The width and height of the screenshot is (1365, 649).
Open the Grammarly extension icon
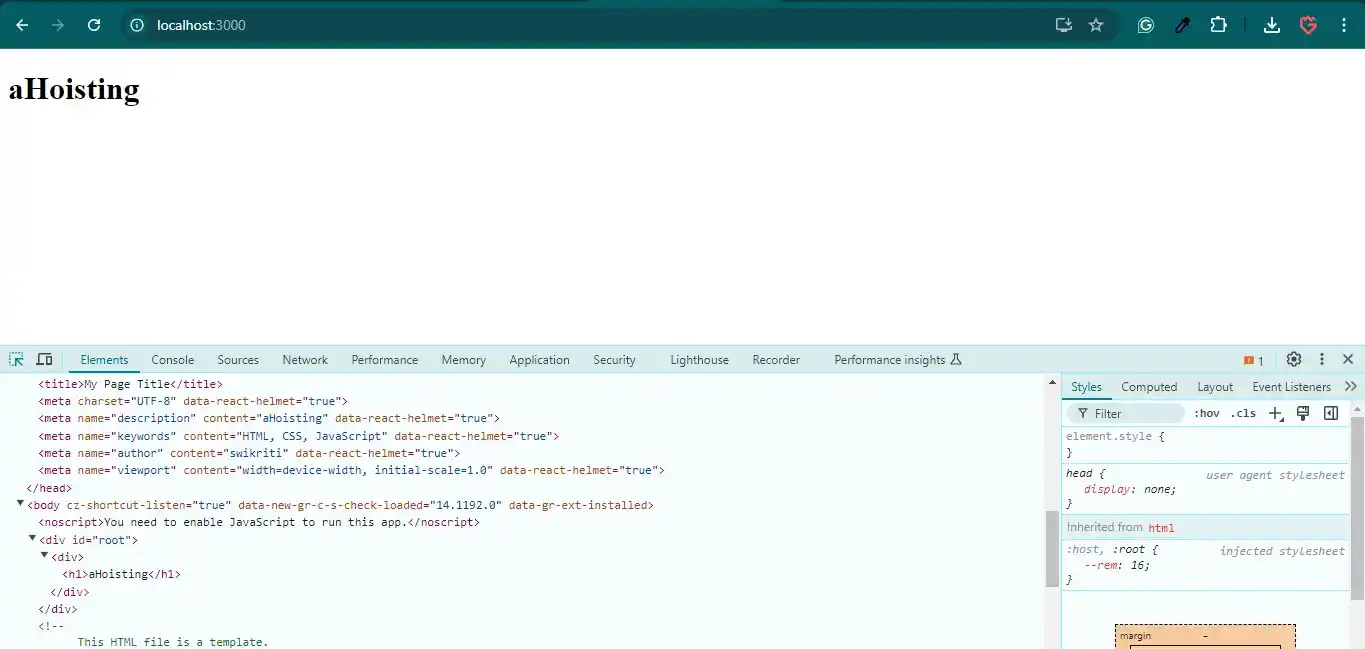(x=1146, y=25)
